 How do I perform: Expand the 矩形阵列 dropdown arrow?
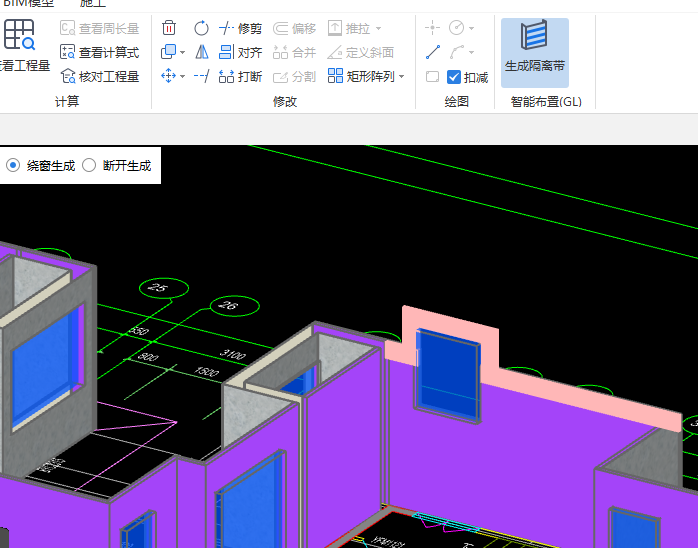tap(402, 76)
